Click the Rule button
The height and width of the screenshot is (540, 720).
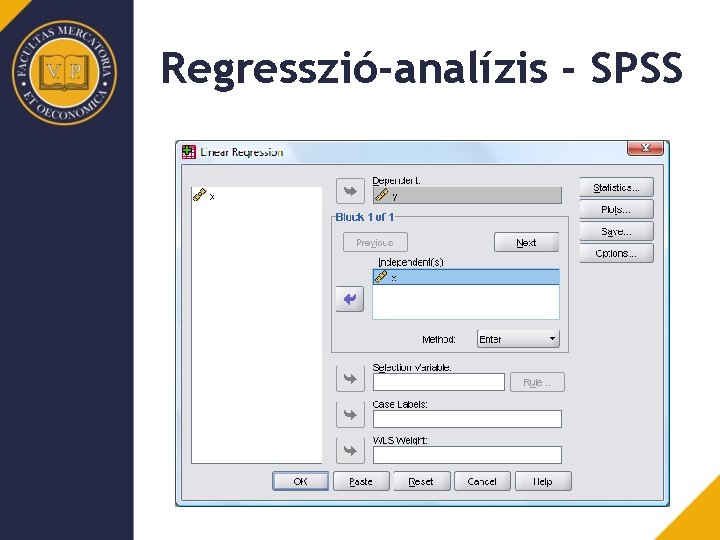click(x=537, y=382)
